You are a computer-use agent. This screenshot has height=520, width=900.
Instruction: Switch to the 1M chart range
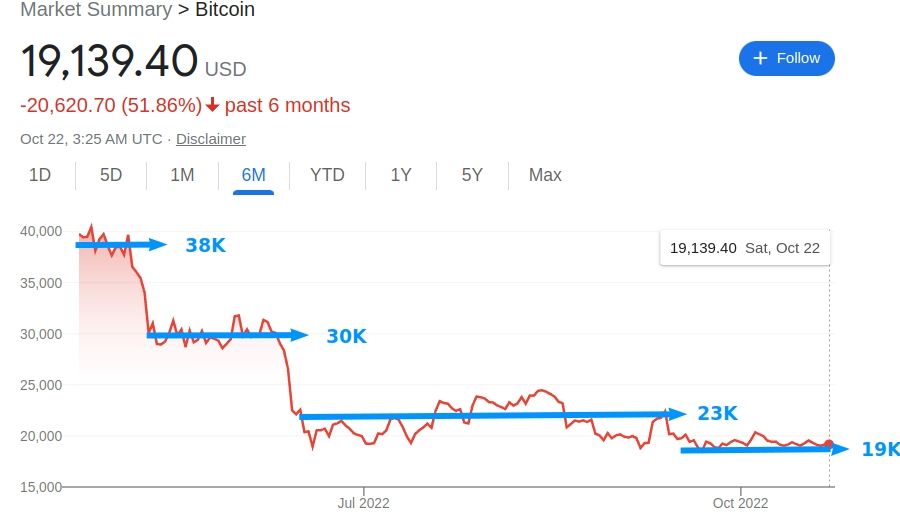[183, 175]
